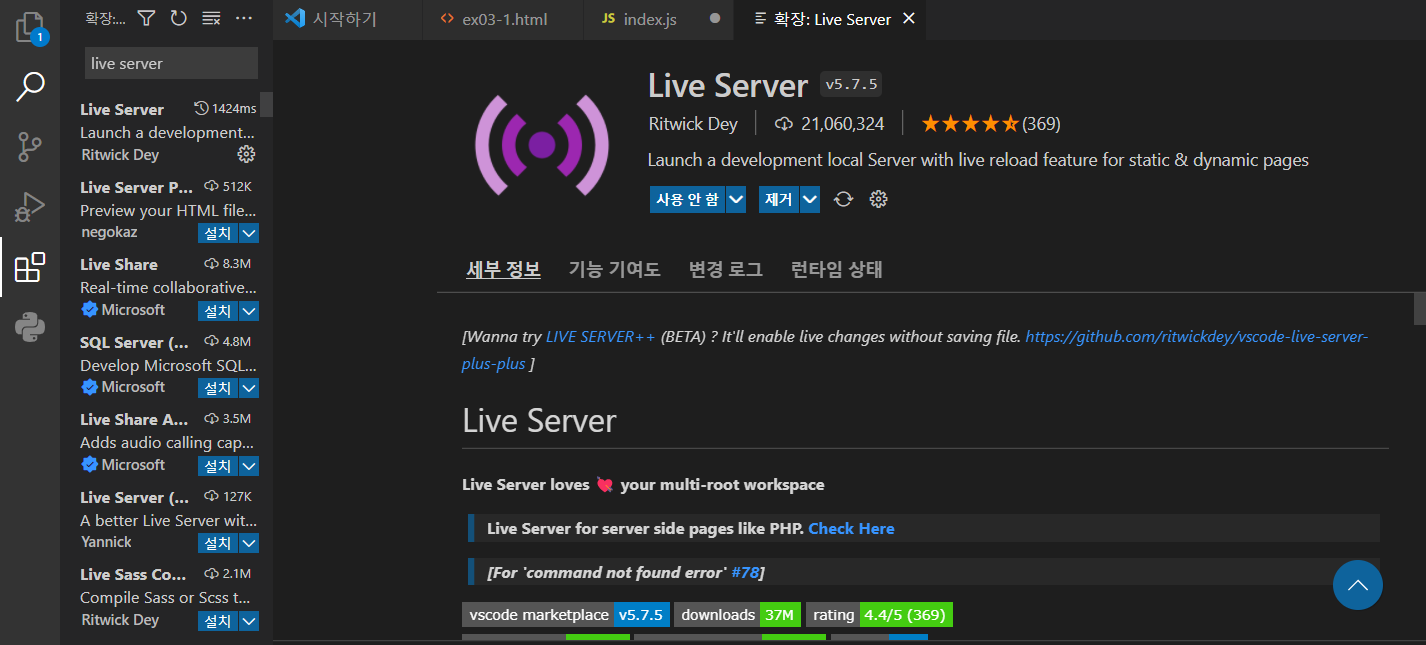The image size is (1426, 645).
Task: Click the large Live Server logo
Action: (x=541, y=145)
